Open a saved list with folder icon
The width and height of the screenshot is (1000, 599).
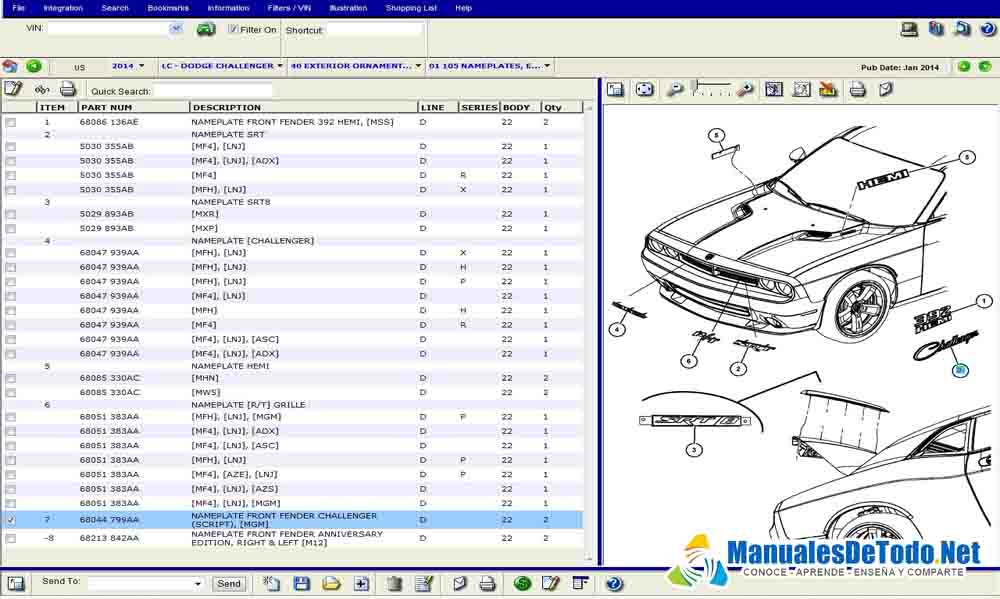[332, 583]
